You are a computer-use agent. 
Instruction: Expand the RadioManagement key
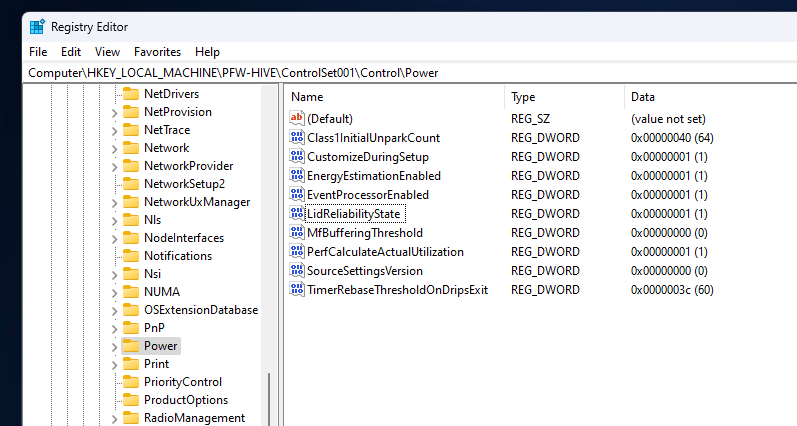[114, 419]
